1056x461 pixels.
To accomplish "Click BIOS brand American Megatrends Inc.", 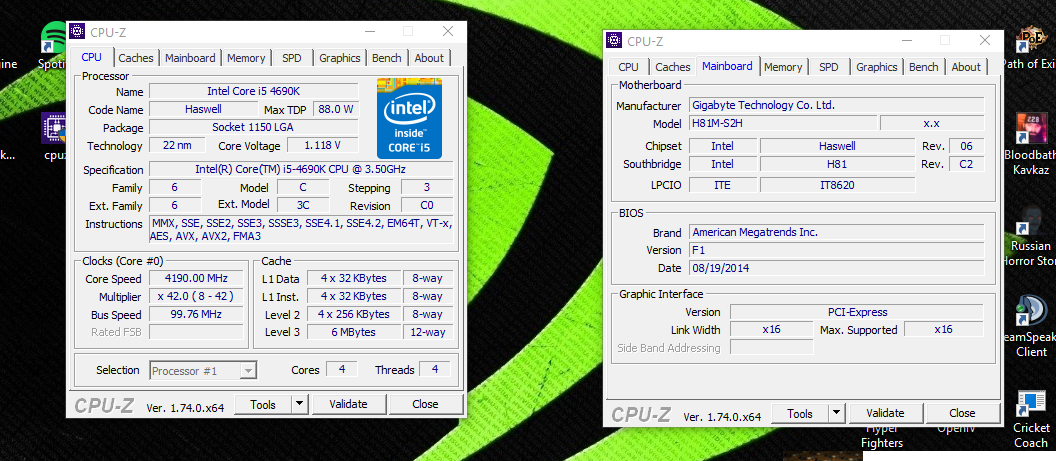I will [x=837, y=232].
